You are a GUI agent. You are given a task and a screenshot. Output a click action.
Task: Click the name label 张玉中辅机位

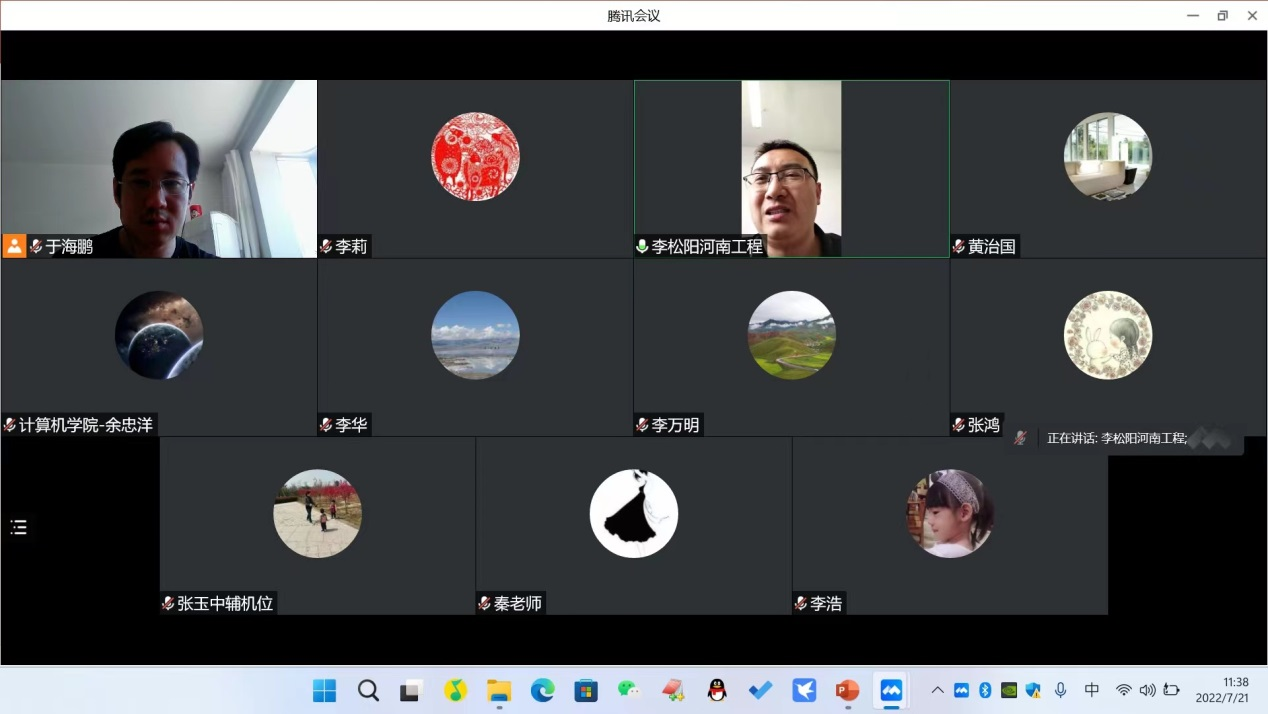point(225,603)
